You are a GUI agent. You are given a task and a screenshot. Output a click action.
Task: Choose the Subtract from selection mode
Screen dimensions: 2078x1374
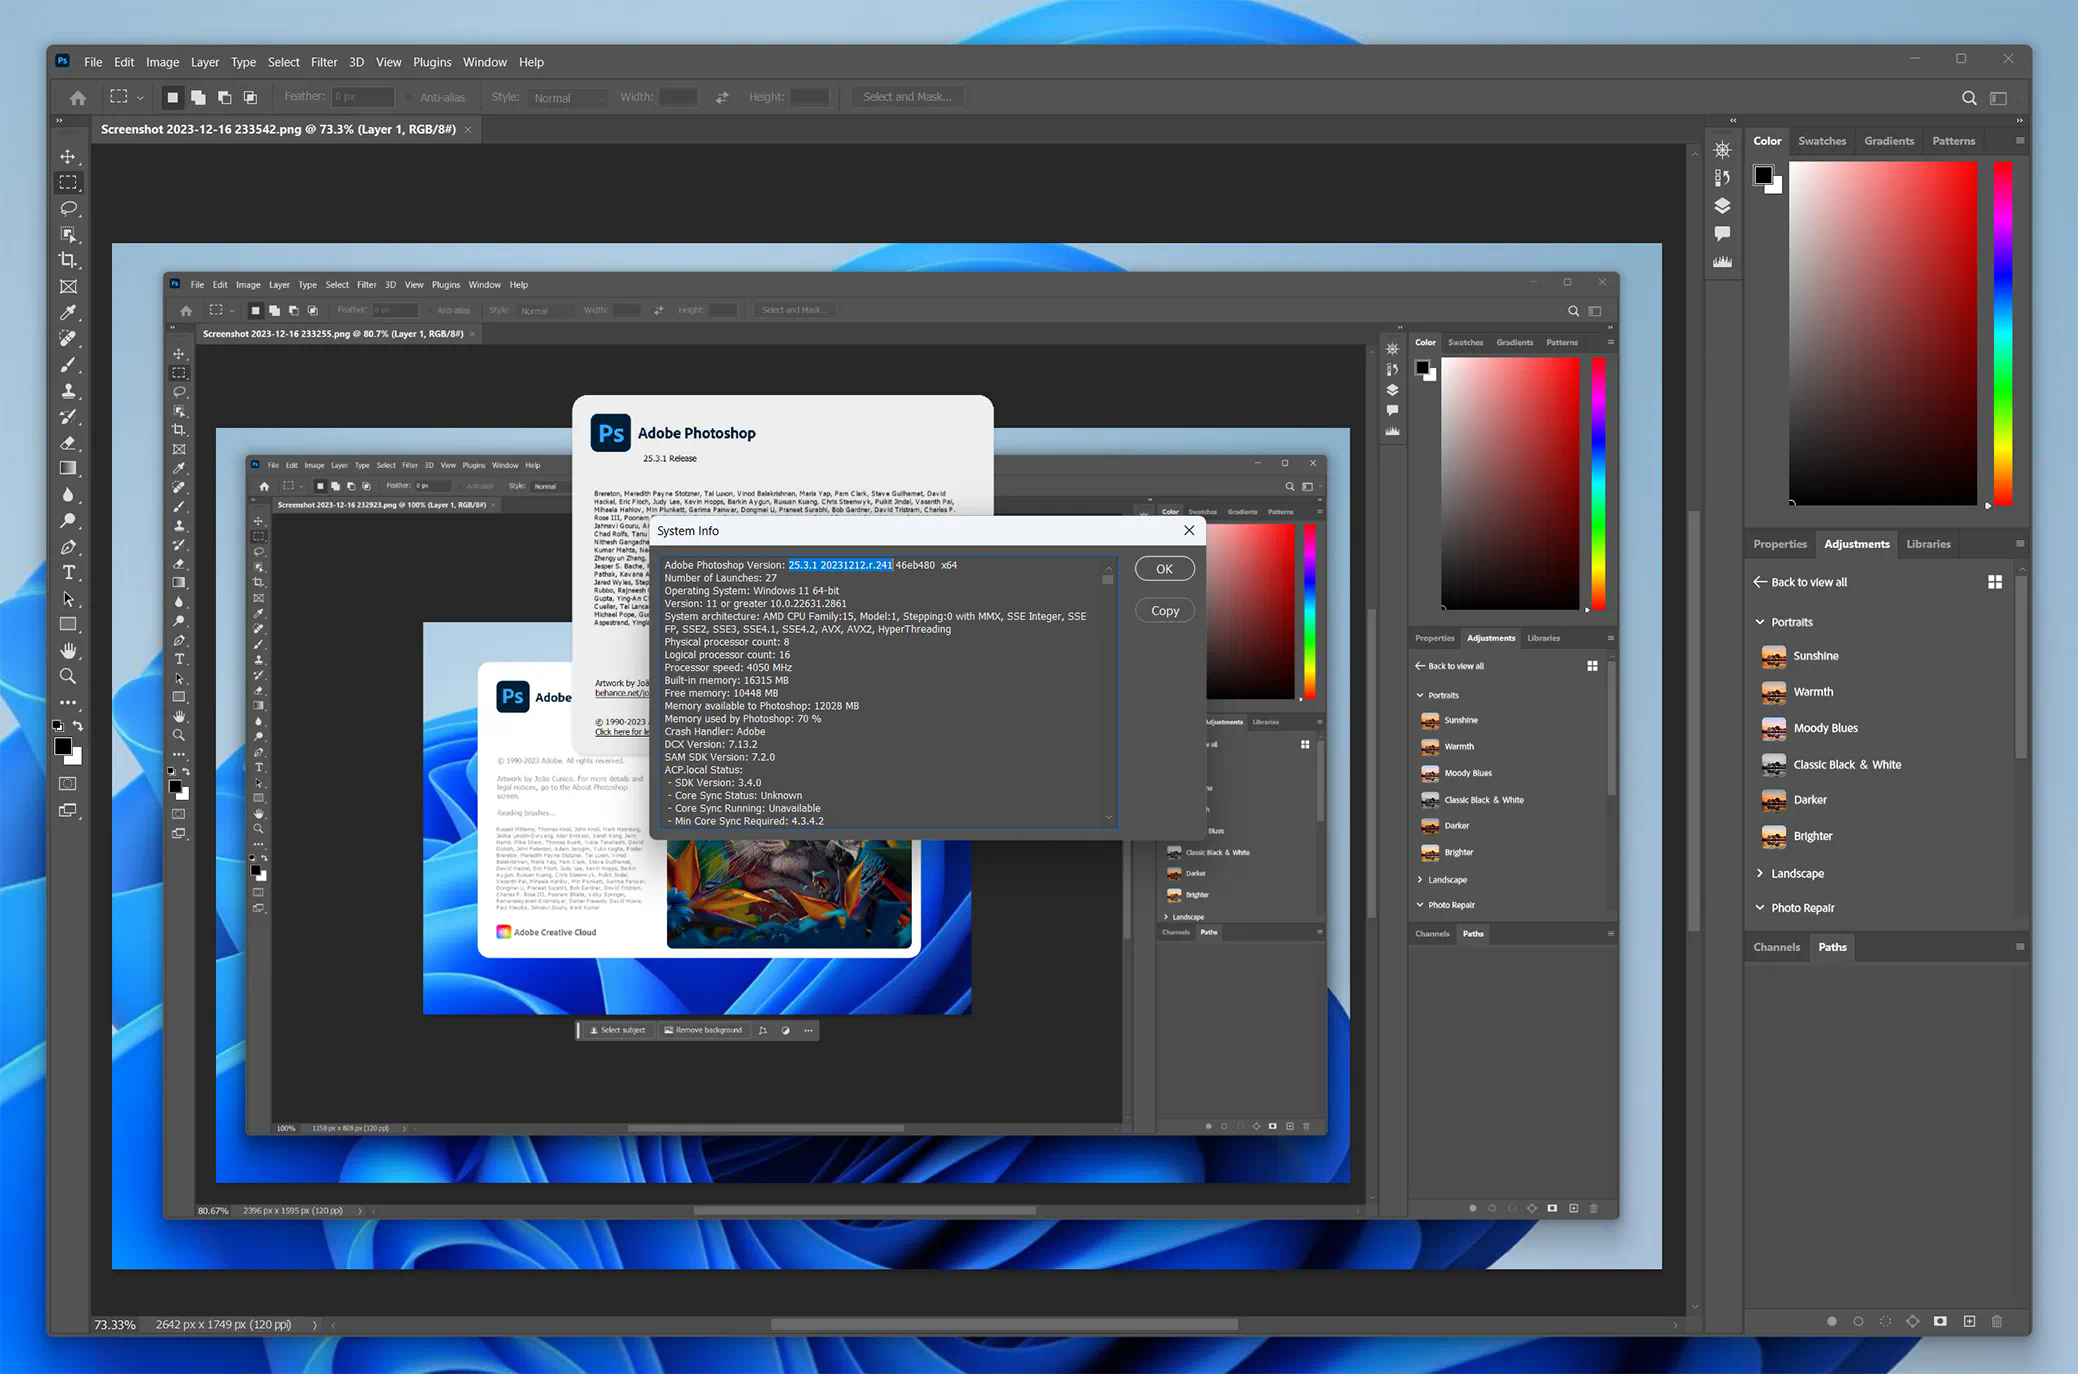point(224,97)
